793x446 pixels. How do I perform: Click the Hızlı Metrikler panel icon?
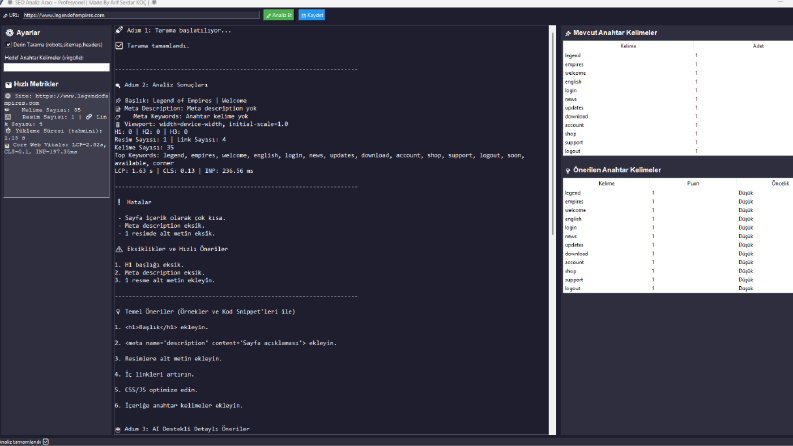click(9, 84)
